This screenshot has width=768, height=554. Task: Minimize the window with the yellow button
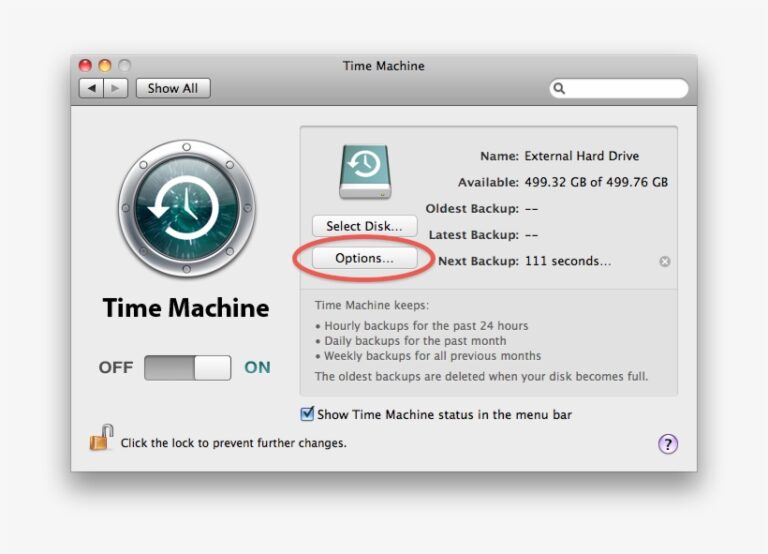(105, 66)
